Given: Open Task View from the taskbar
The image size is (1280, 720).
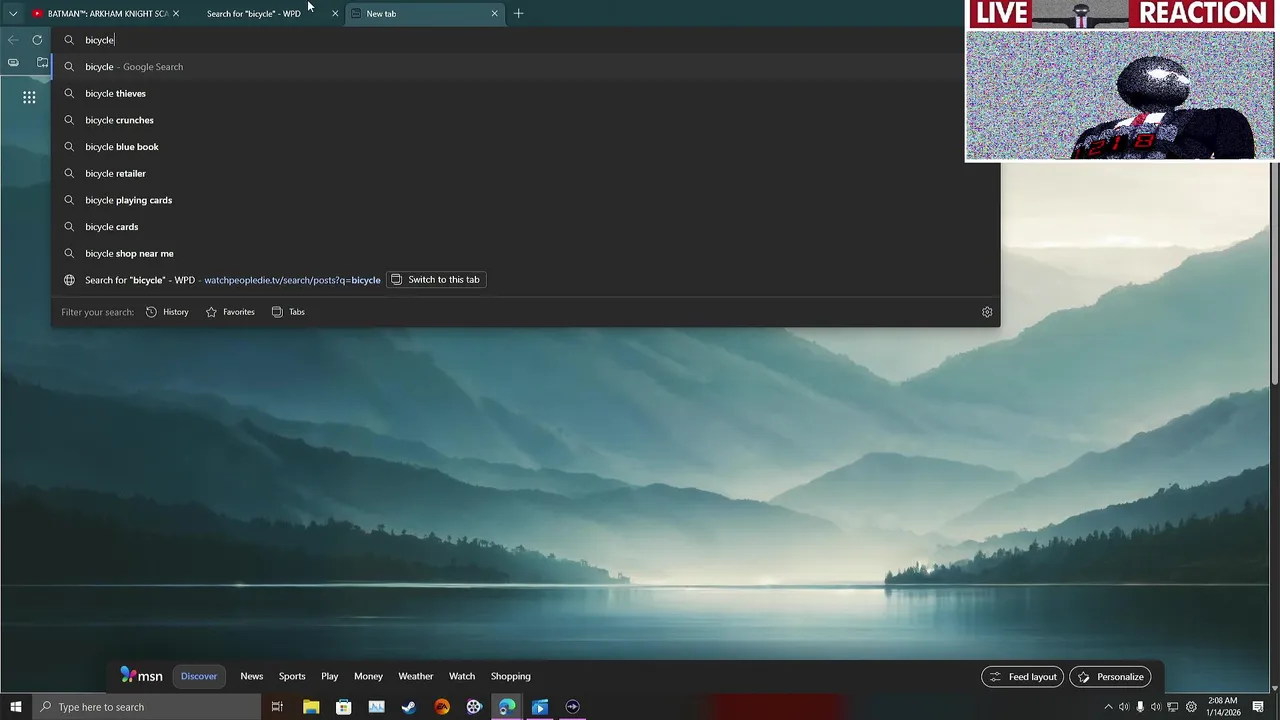Looking at the screenshot, I should coord(277,707).
